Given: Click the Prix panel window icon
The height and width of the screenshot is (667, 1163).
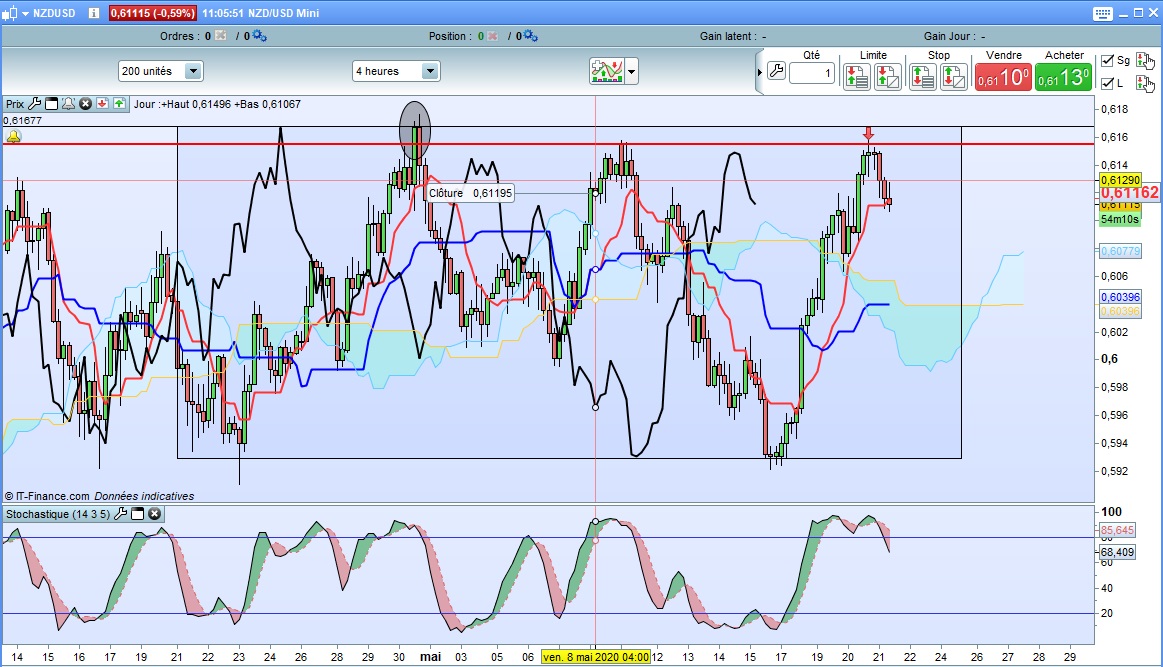Looking at the screenshot, I should click(52, 104).
